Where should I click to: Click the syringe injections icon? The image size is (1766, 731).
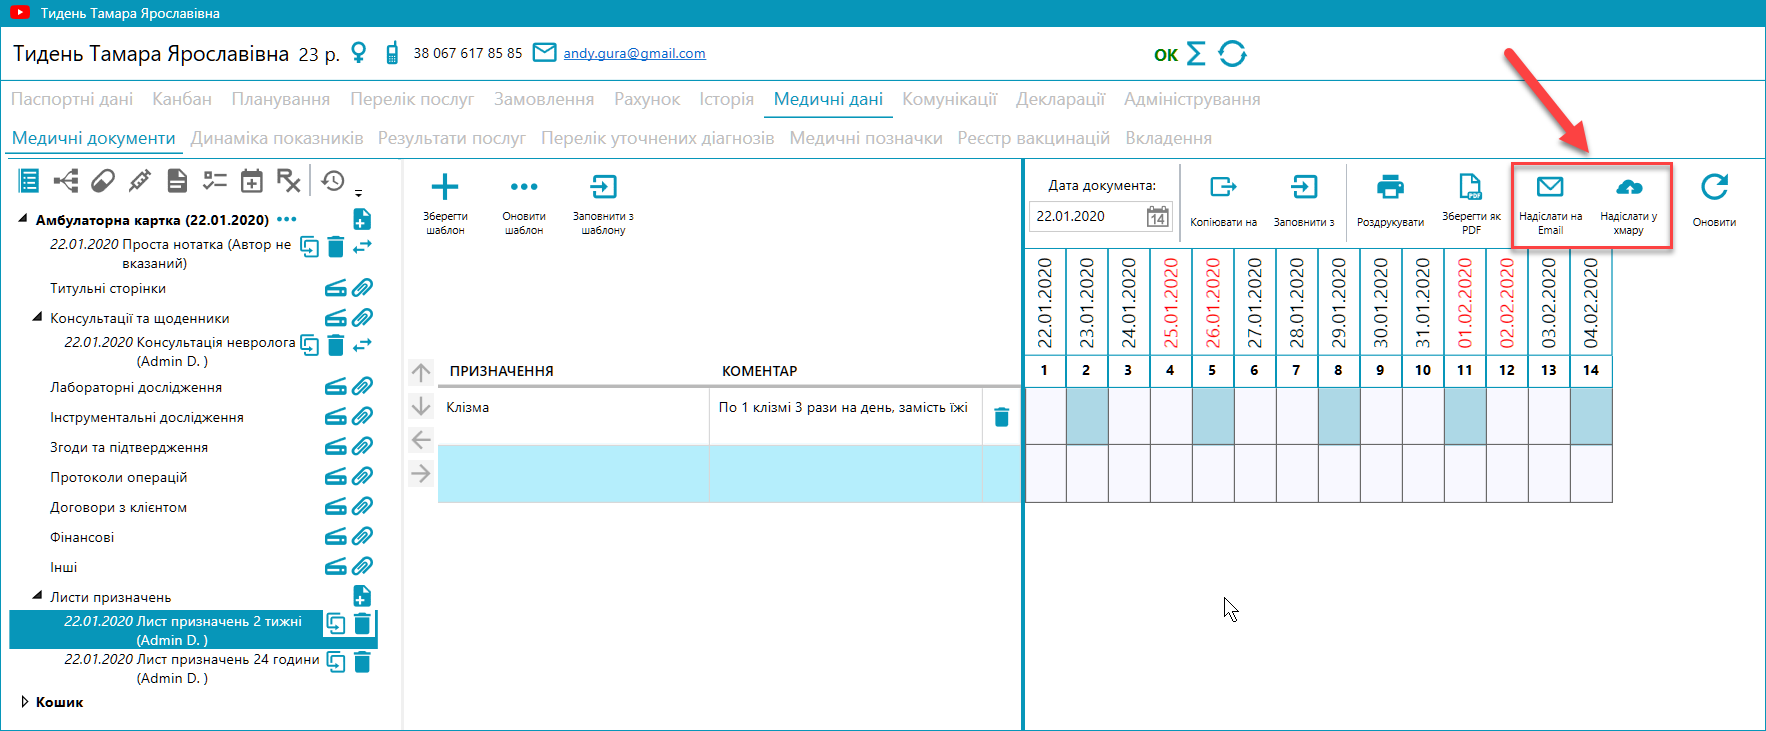tap(140, 181)
